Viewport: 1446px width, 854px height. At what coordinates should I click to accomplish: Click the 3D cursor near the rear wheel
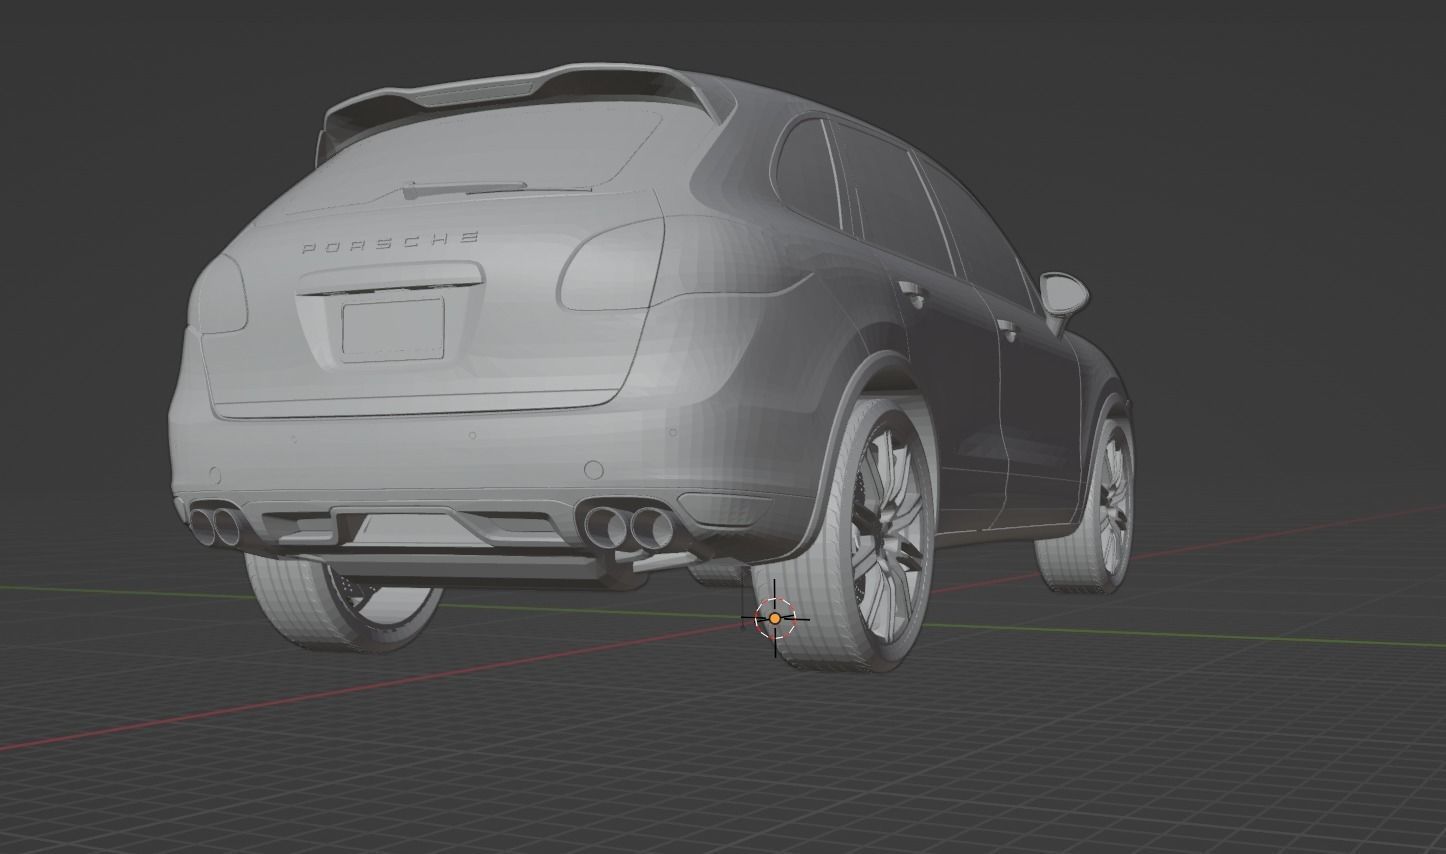point(776,618)
